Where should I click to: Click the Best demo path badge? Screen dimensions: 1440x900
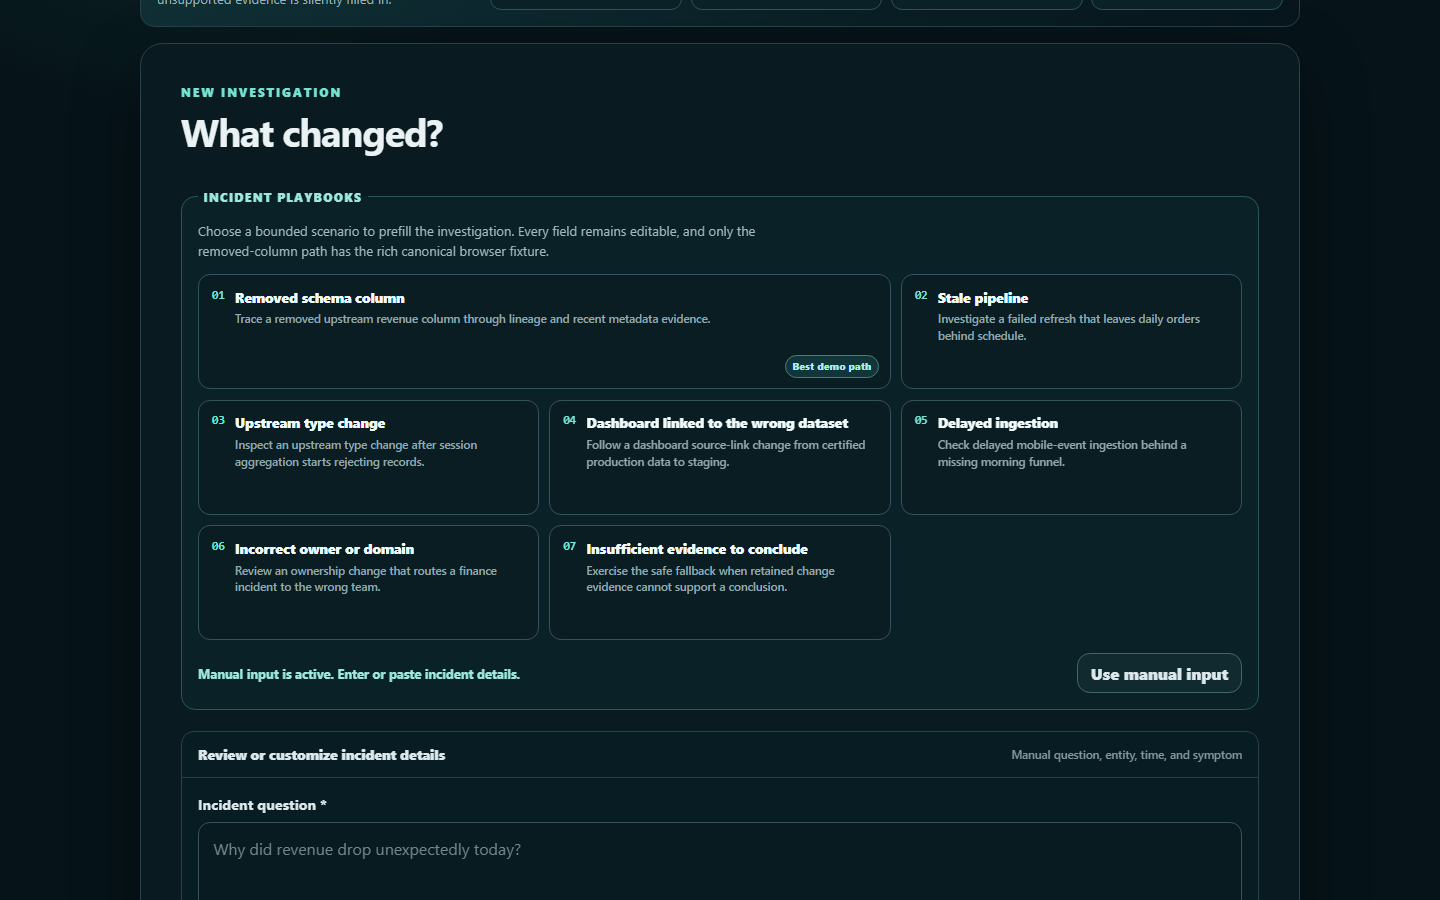(832, 367)
